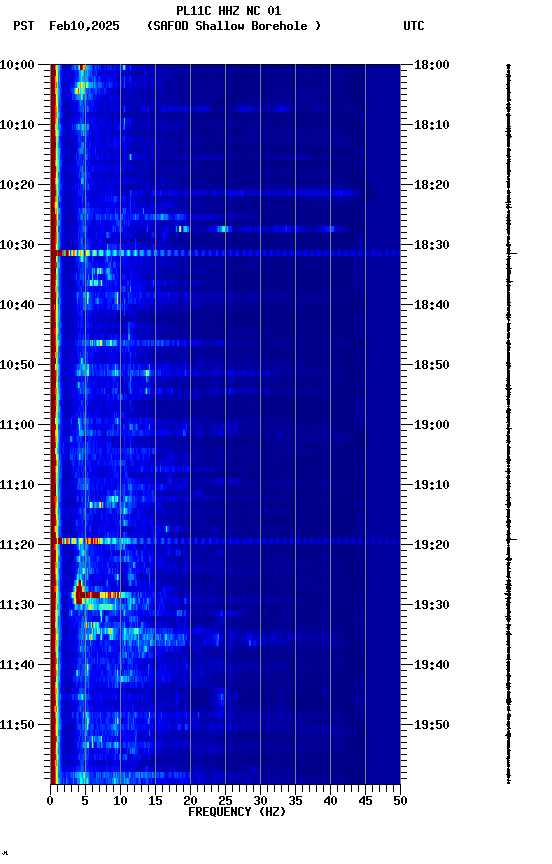Click the 18:50 UTC time label
Screen dimensions: 552x864
432,365
